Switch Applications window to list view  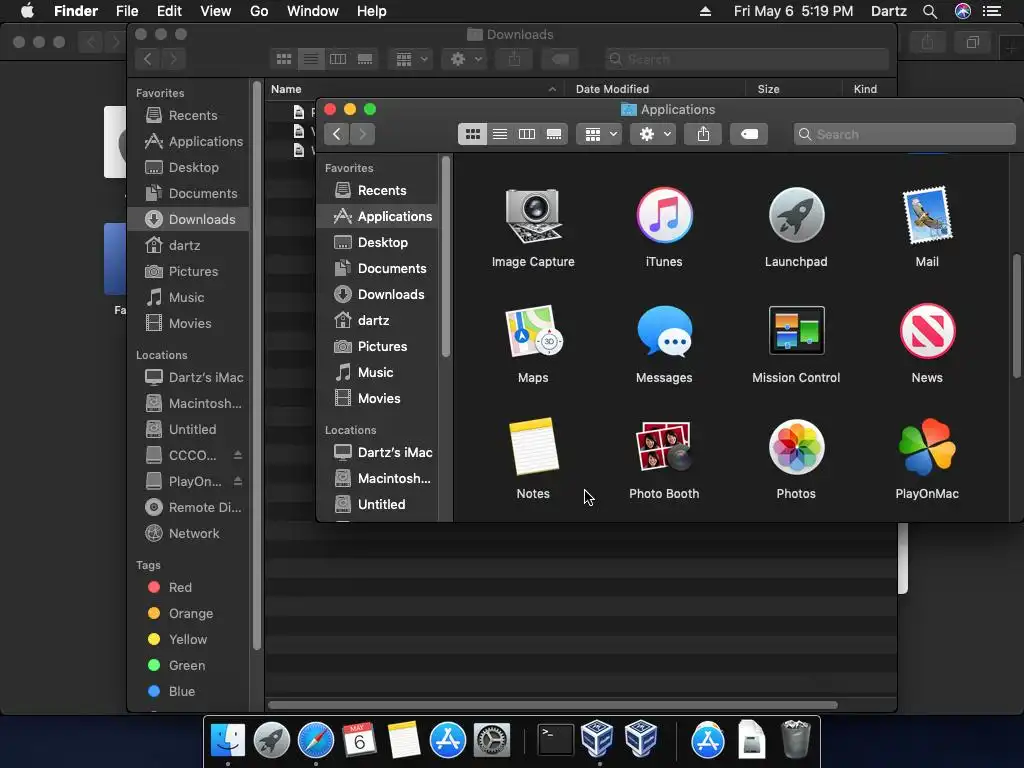500,134
